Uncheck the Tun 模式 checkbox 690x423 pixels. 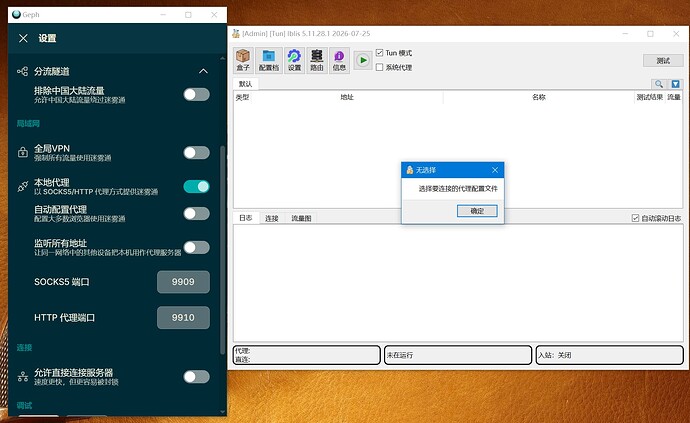click(x=379, y=53)
